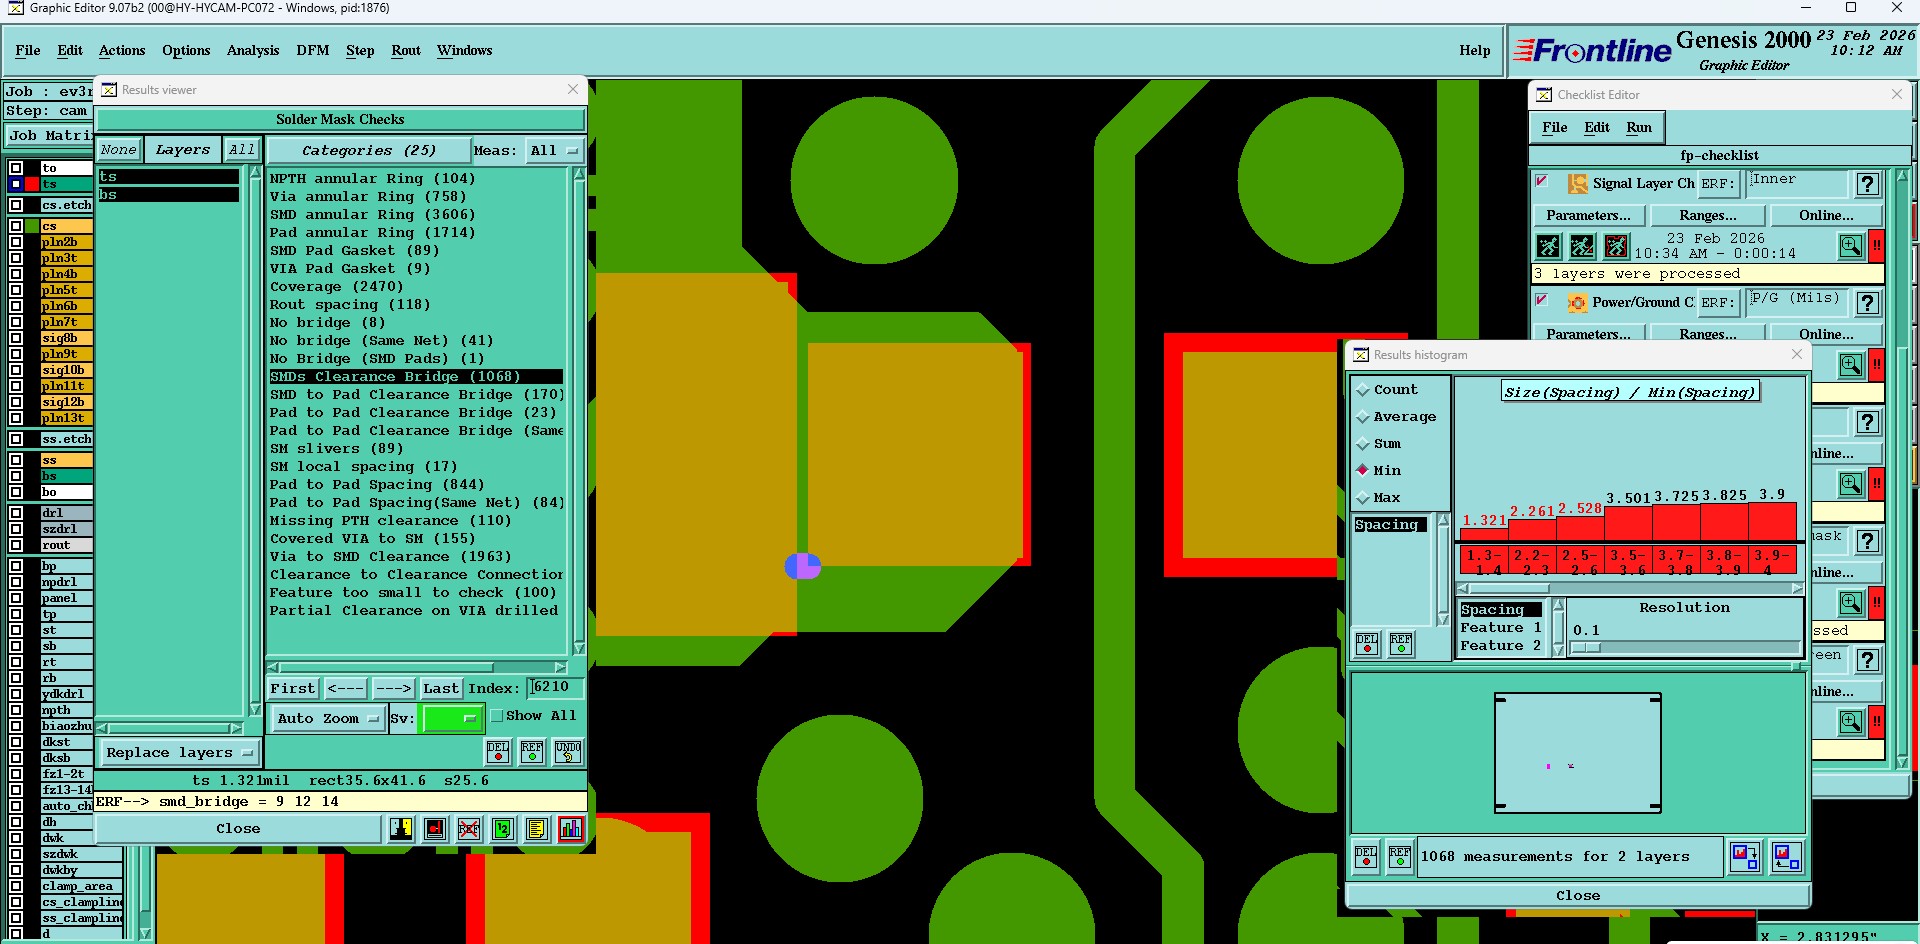Click the crossed-out REF icon
Viewport: 1920px width, 944px height.
pyautogui.click(x=469, y=829)
